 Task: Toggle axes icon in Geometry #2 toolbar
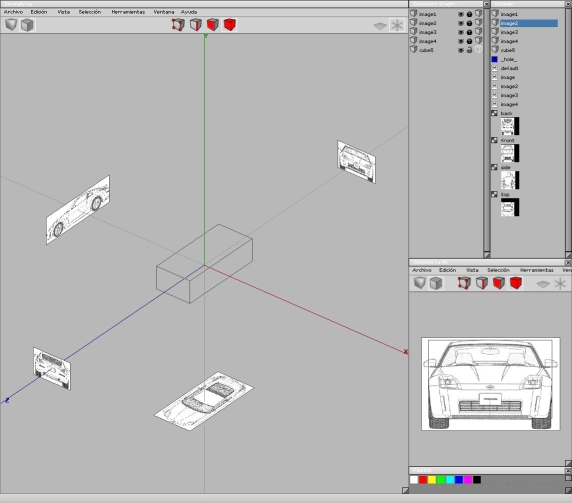(560, 283)
